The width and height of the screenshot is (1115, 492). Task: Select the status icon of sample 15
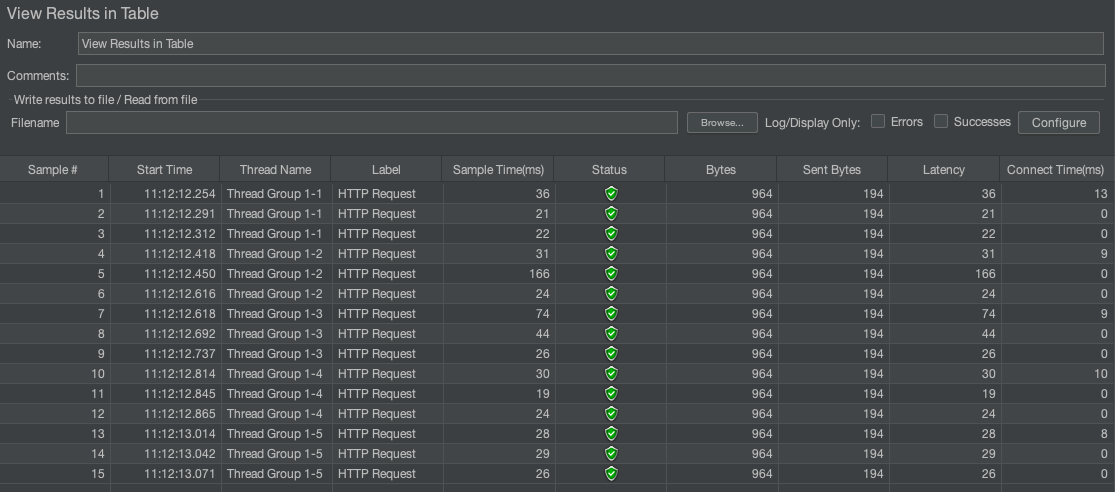click(x=611, y=474)
